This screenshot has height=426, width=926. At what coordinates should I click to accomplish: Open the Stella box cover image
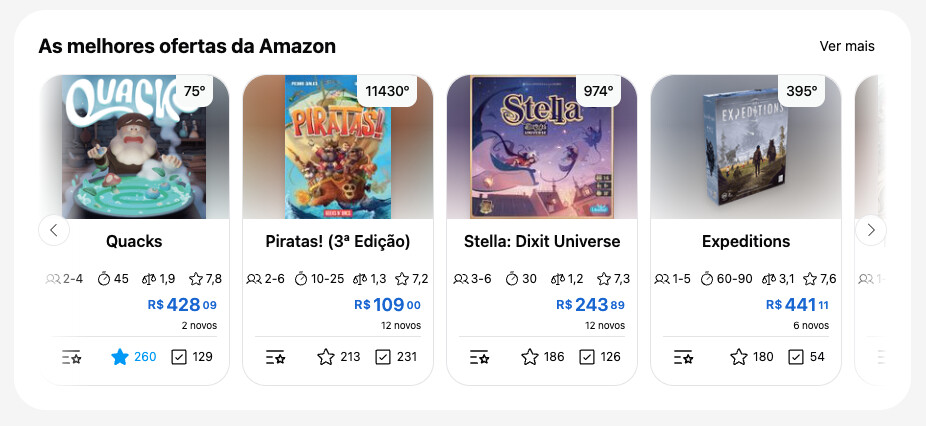(541, 147)
